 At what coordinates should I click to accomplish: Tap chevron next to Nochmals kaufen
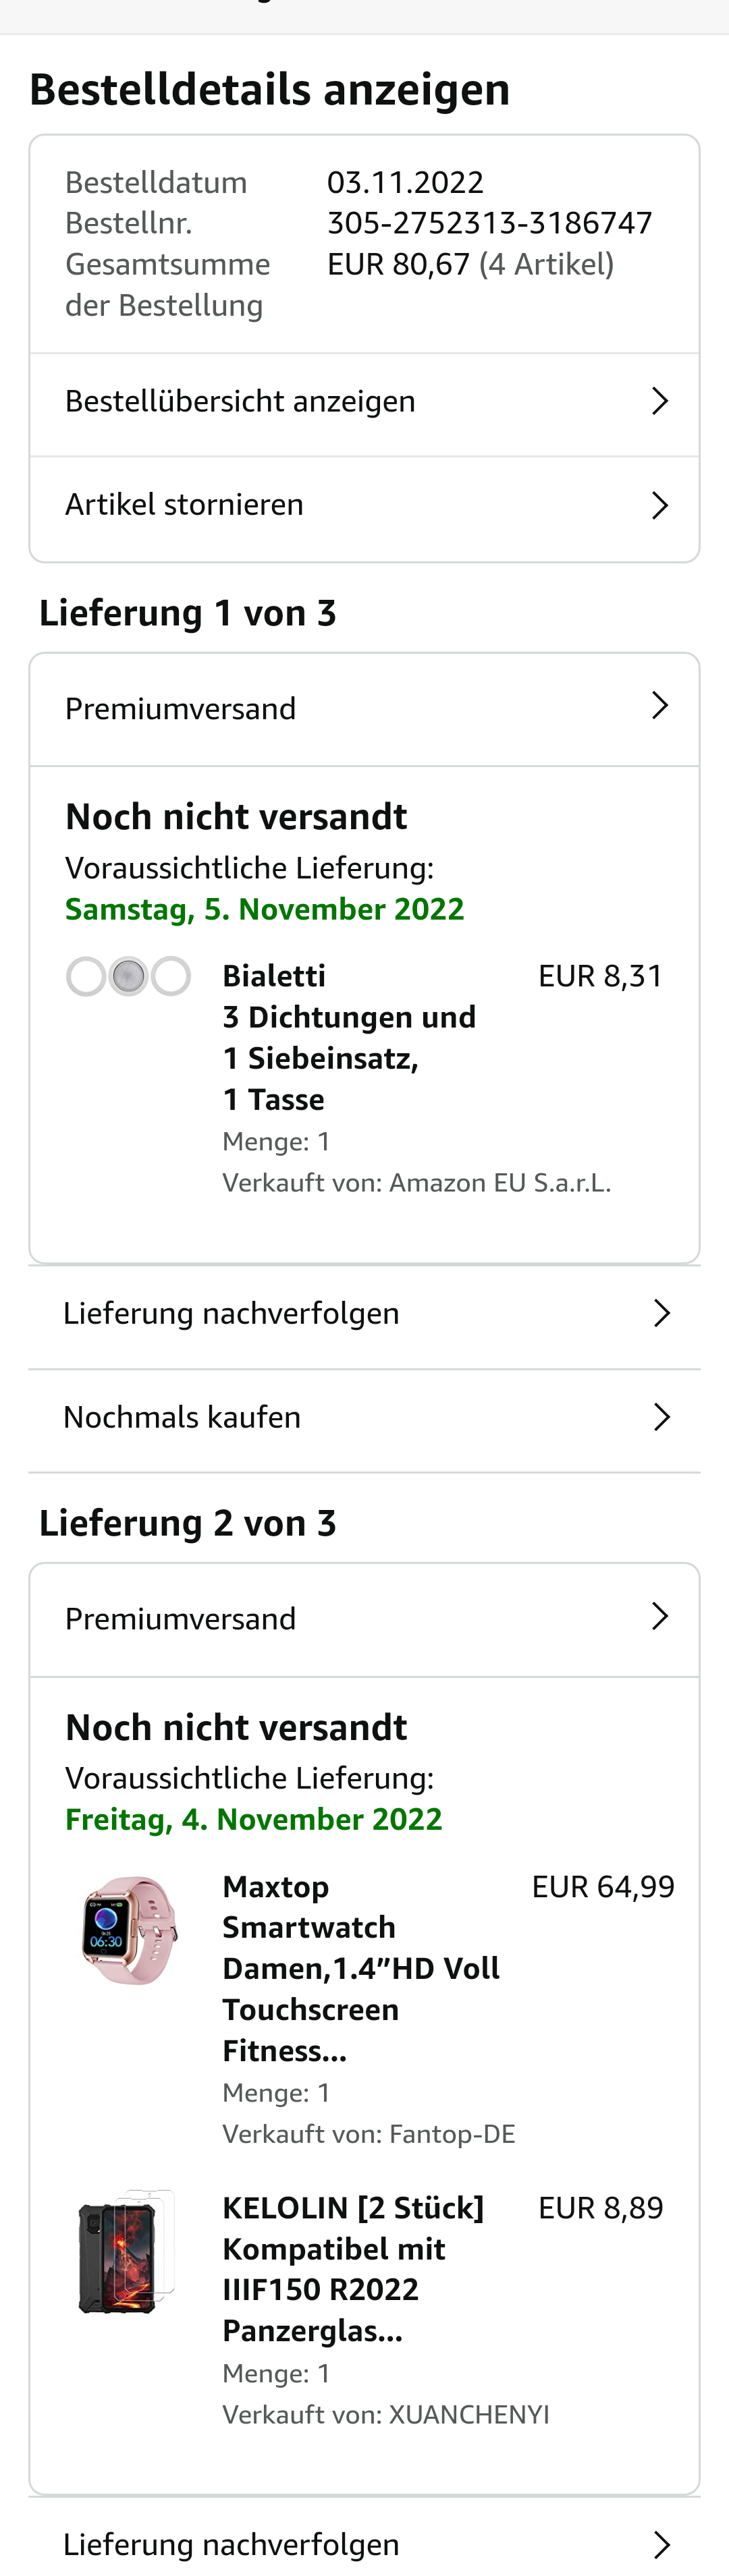(x=661, y=1418)
